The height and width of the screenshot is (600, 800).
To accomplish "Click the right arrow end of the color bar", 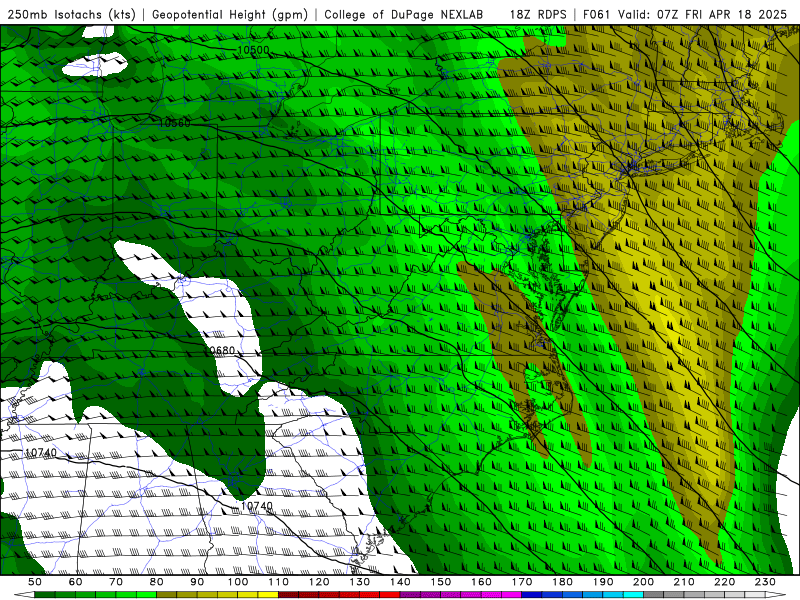I will click(x=776, y=595).
